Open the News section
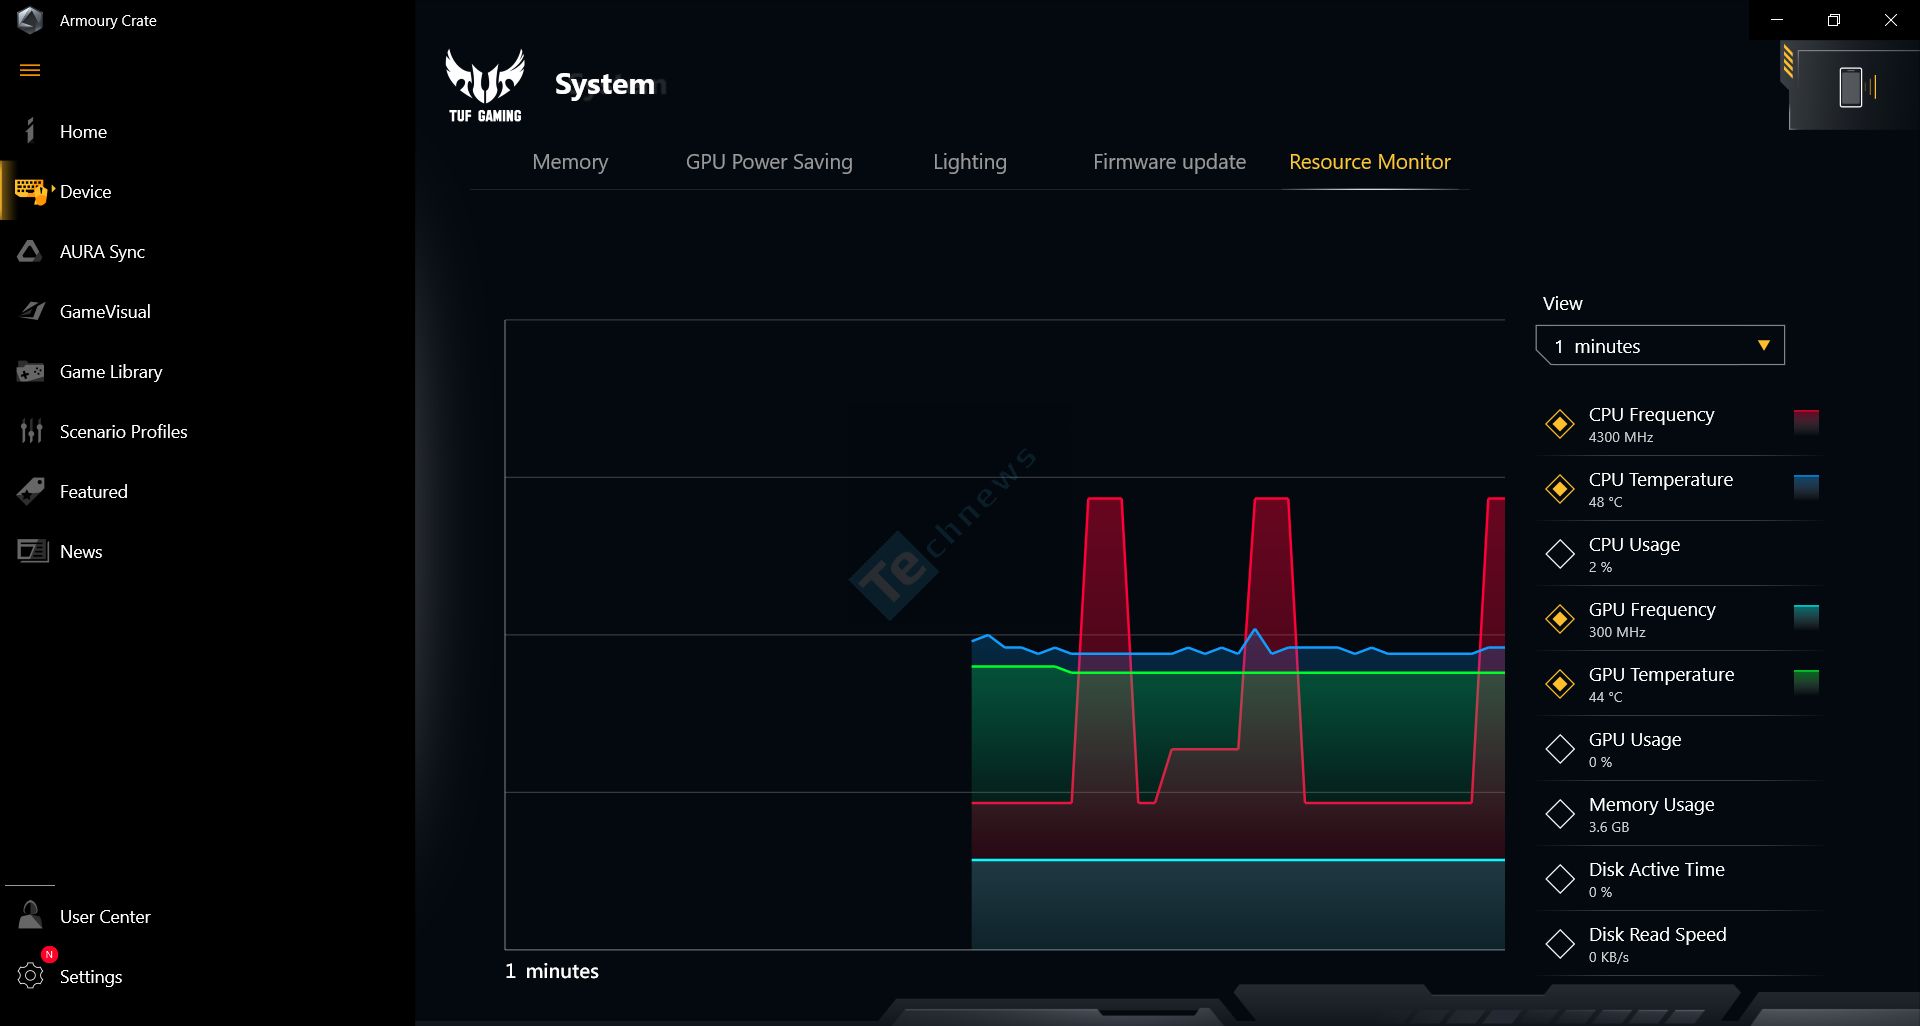 point(81,552)
